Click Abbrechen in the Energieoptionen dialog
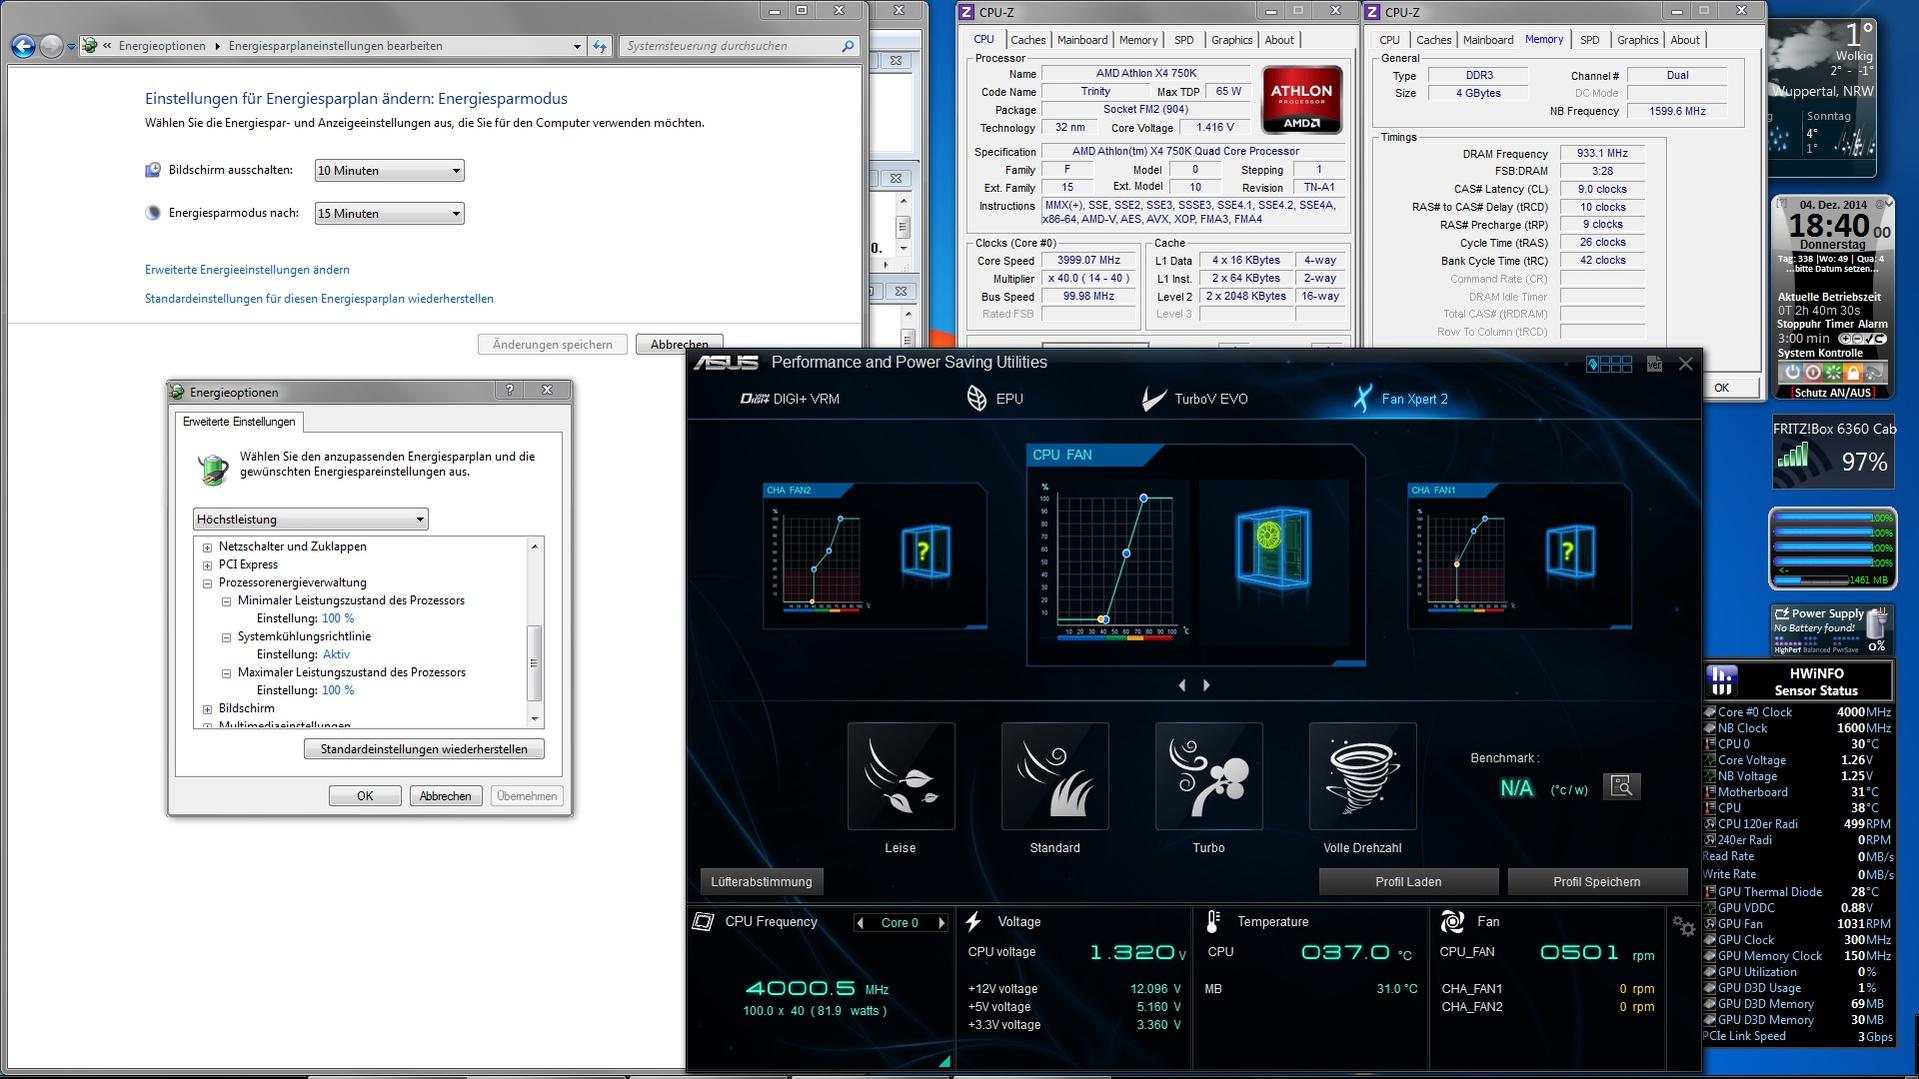Image resolution: width=1919 pixels, height=1079 pixels. click(x=445, y=796)
